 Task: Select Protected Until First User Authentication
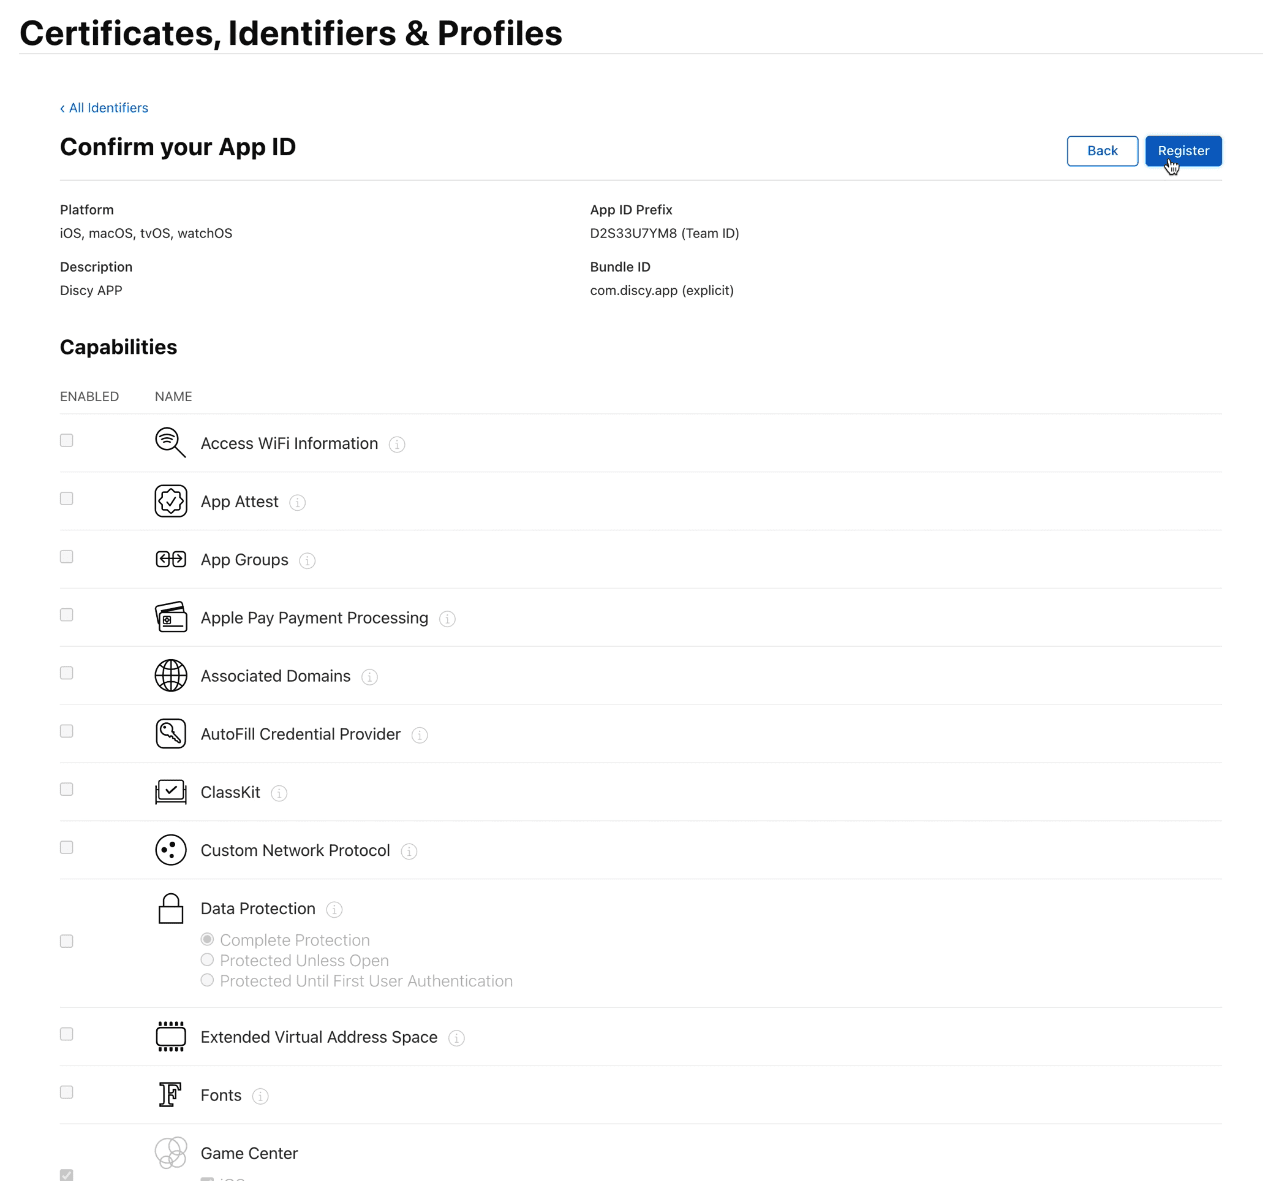208,981
